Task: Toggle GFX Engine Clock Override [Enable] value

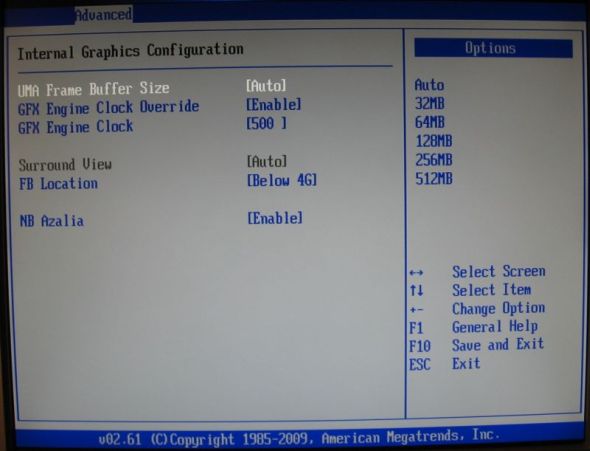Action: (274, 105)
